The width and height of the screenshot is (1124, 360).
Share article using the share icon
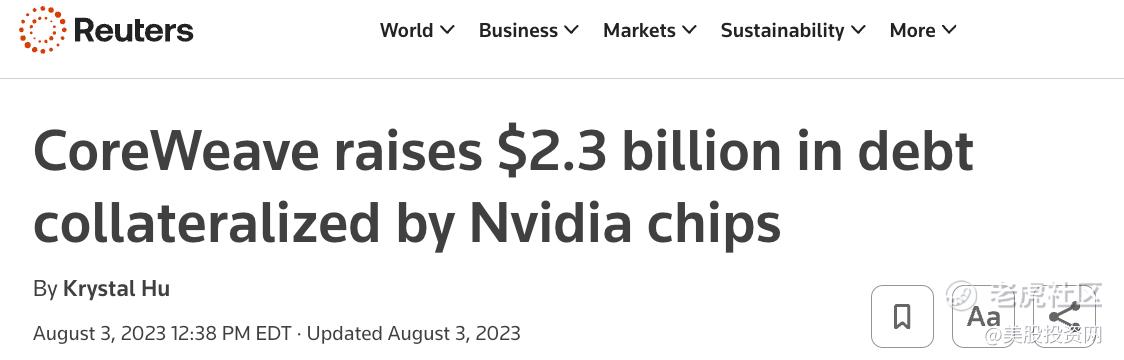pos(1064,316)
